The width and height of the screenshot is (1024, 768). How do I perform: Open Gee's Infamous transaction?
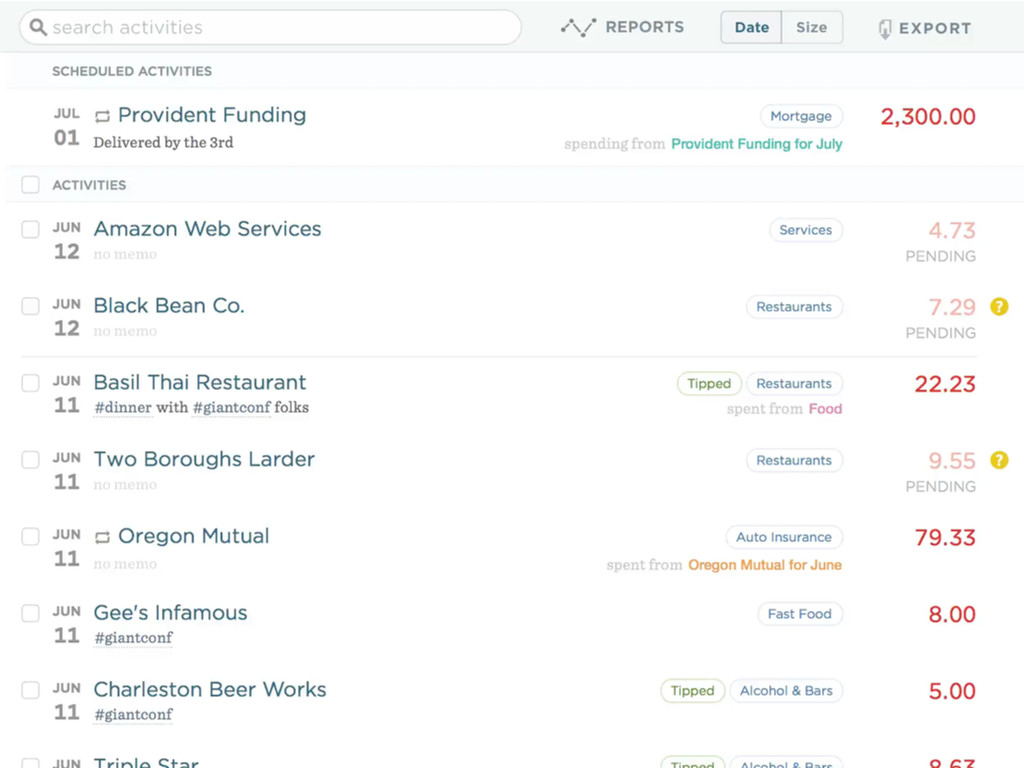pos(170,613)
